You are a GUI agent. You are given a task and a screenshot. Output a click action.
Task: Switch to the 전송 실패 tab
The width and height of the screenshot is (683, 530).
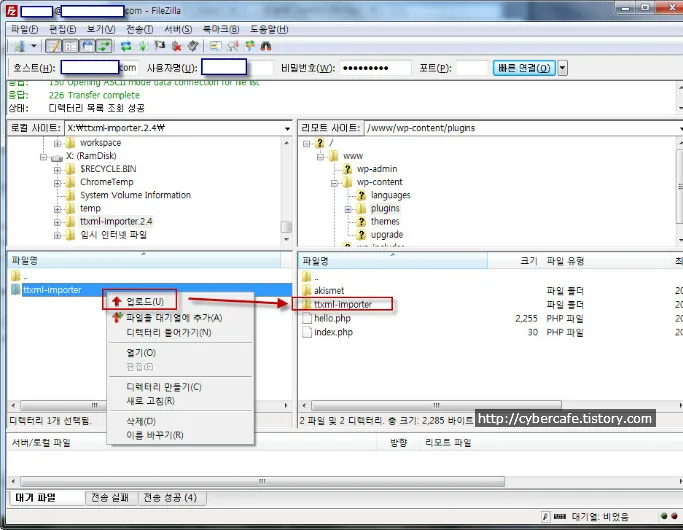click(x=110, y=498)
